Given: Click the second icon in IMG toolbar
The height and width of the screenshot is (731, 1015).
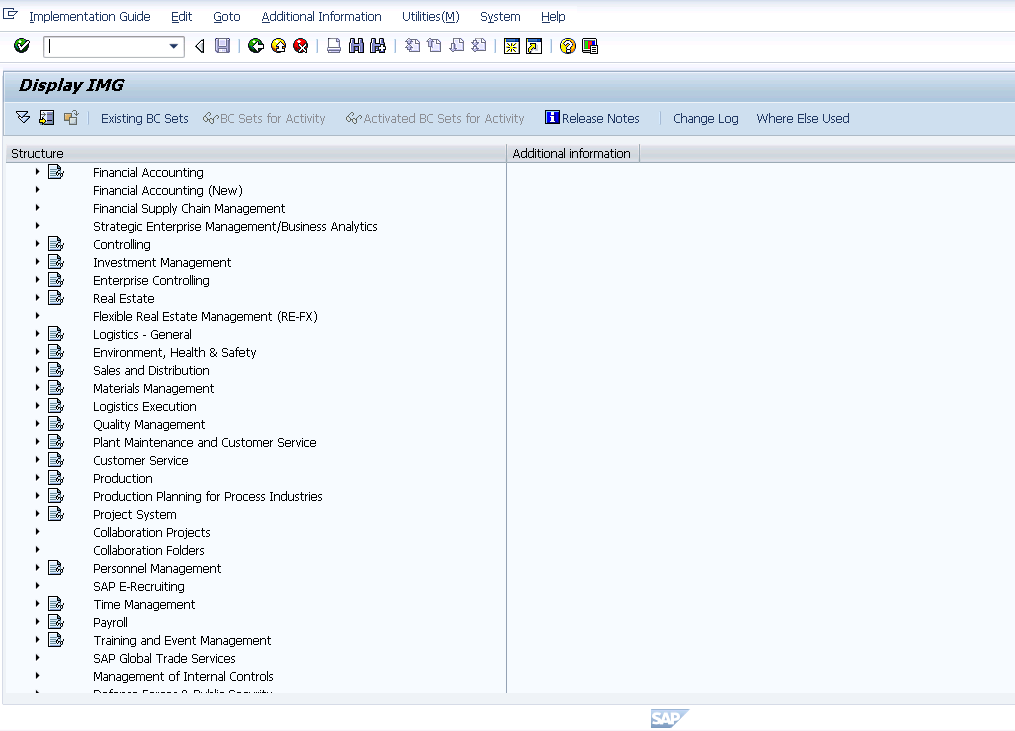Looking at the screenshot, I should coord(47,117).
